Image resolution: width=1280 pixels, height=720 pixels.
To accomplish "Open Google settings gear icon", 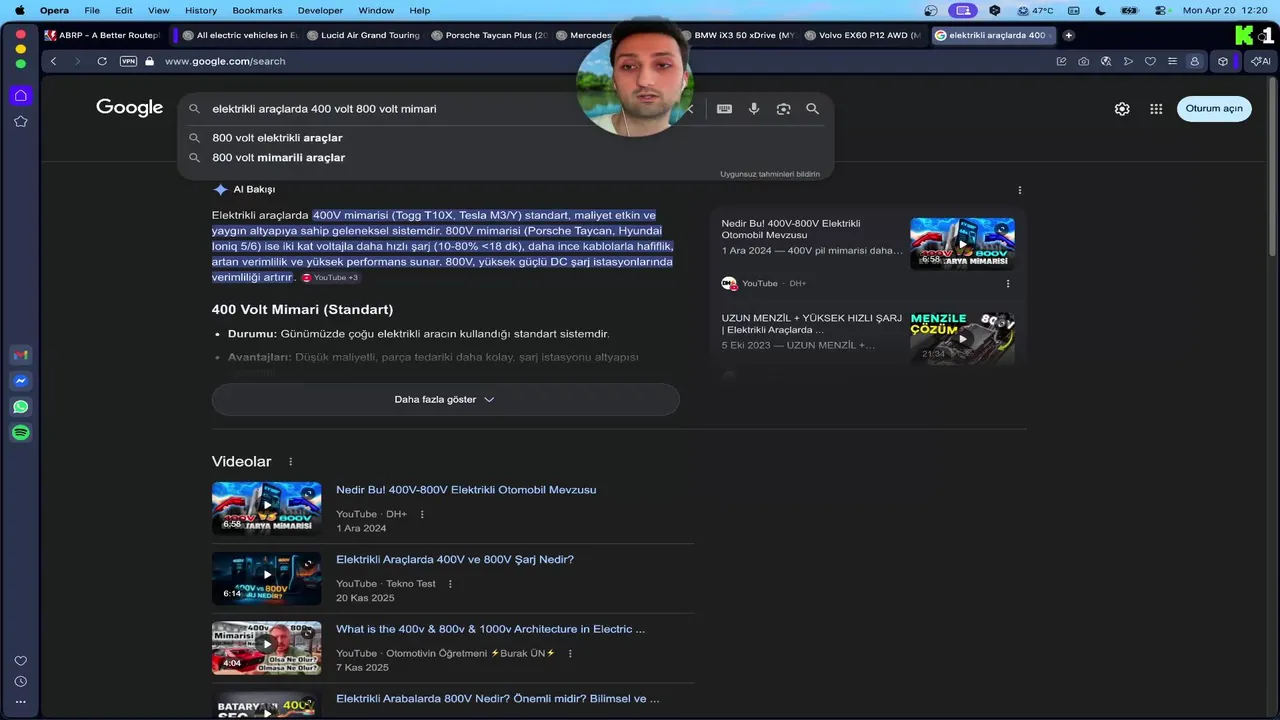I will point(1122,109).
